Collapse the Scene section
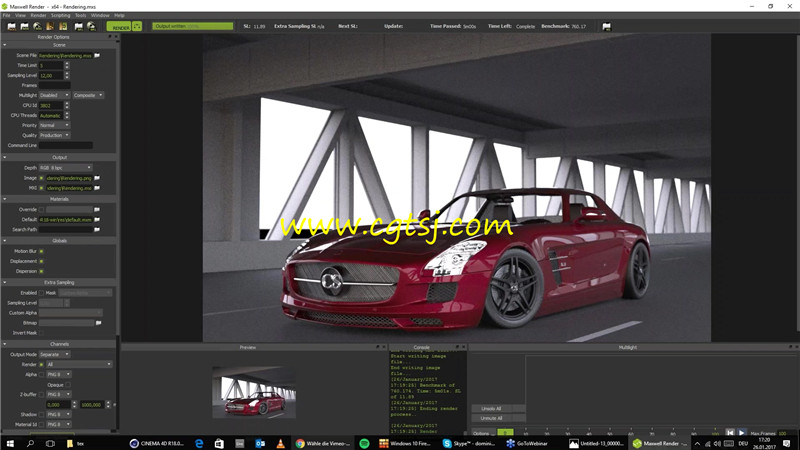This screenshot has height=450, width=800. pos(5,45)
